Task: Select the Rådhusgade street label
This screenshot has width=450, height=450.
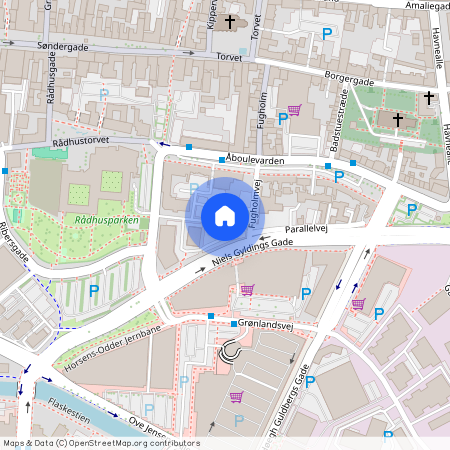Action: [51, 78]
